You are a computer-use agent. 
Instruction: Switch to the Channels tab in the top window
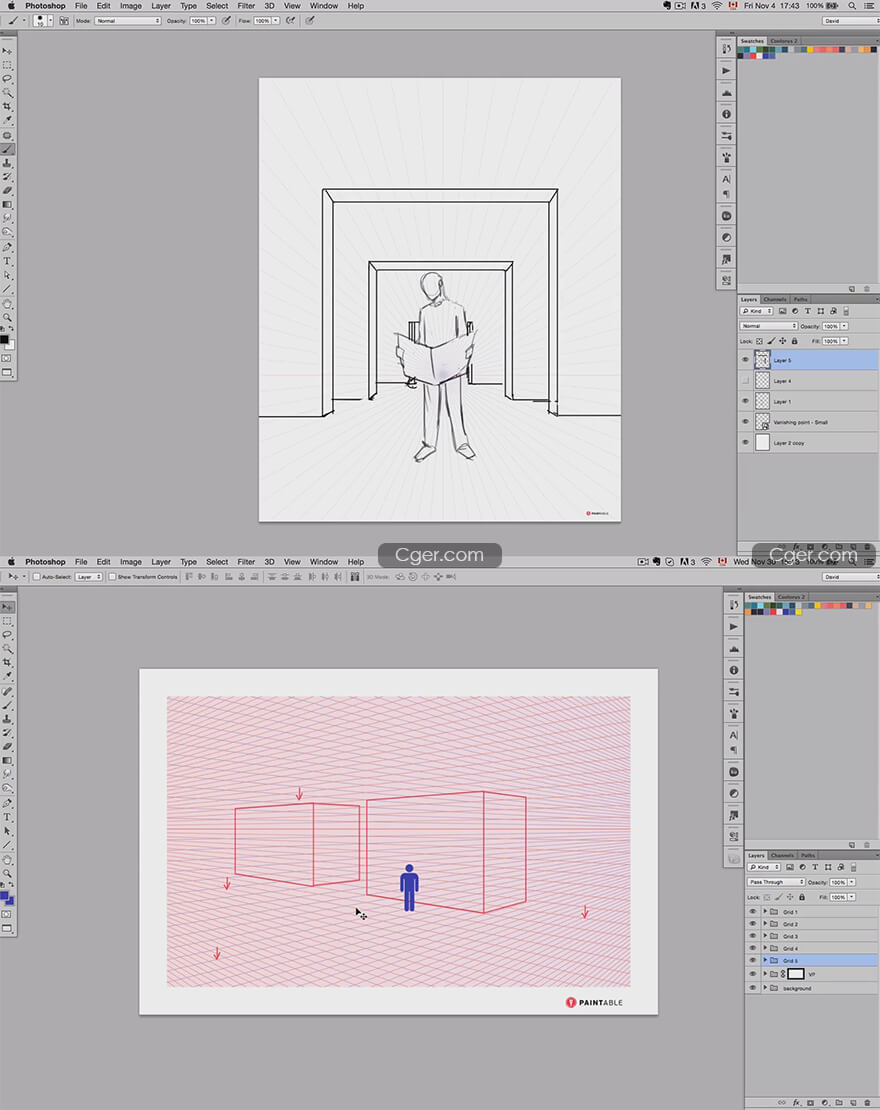click(x=775, y=299)
